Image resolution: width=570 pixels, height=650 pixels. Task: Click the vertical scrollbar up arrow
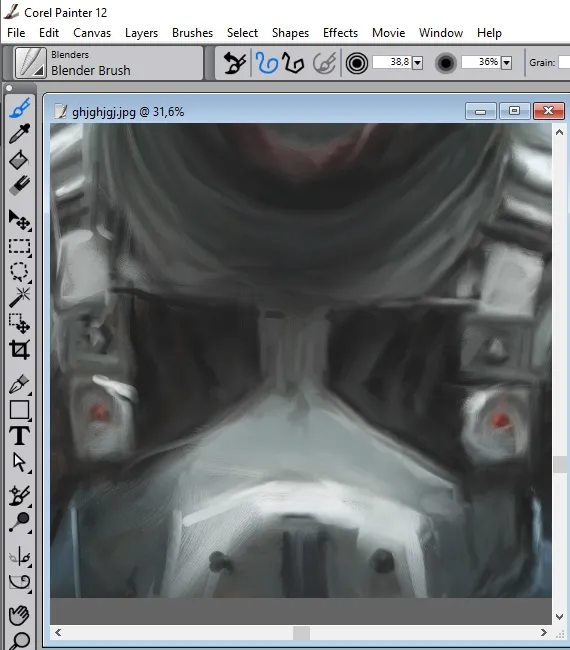point(559,132)
